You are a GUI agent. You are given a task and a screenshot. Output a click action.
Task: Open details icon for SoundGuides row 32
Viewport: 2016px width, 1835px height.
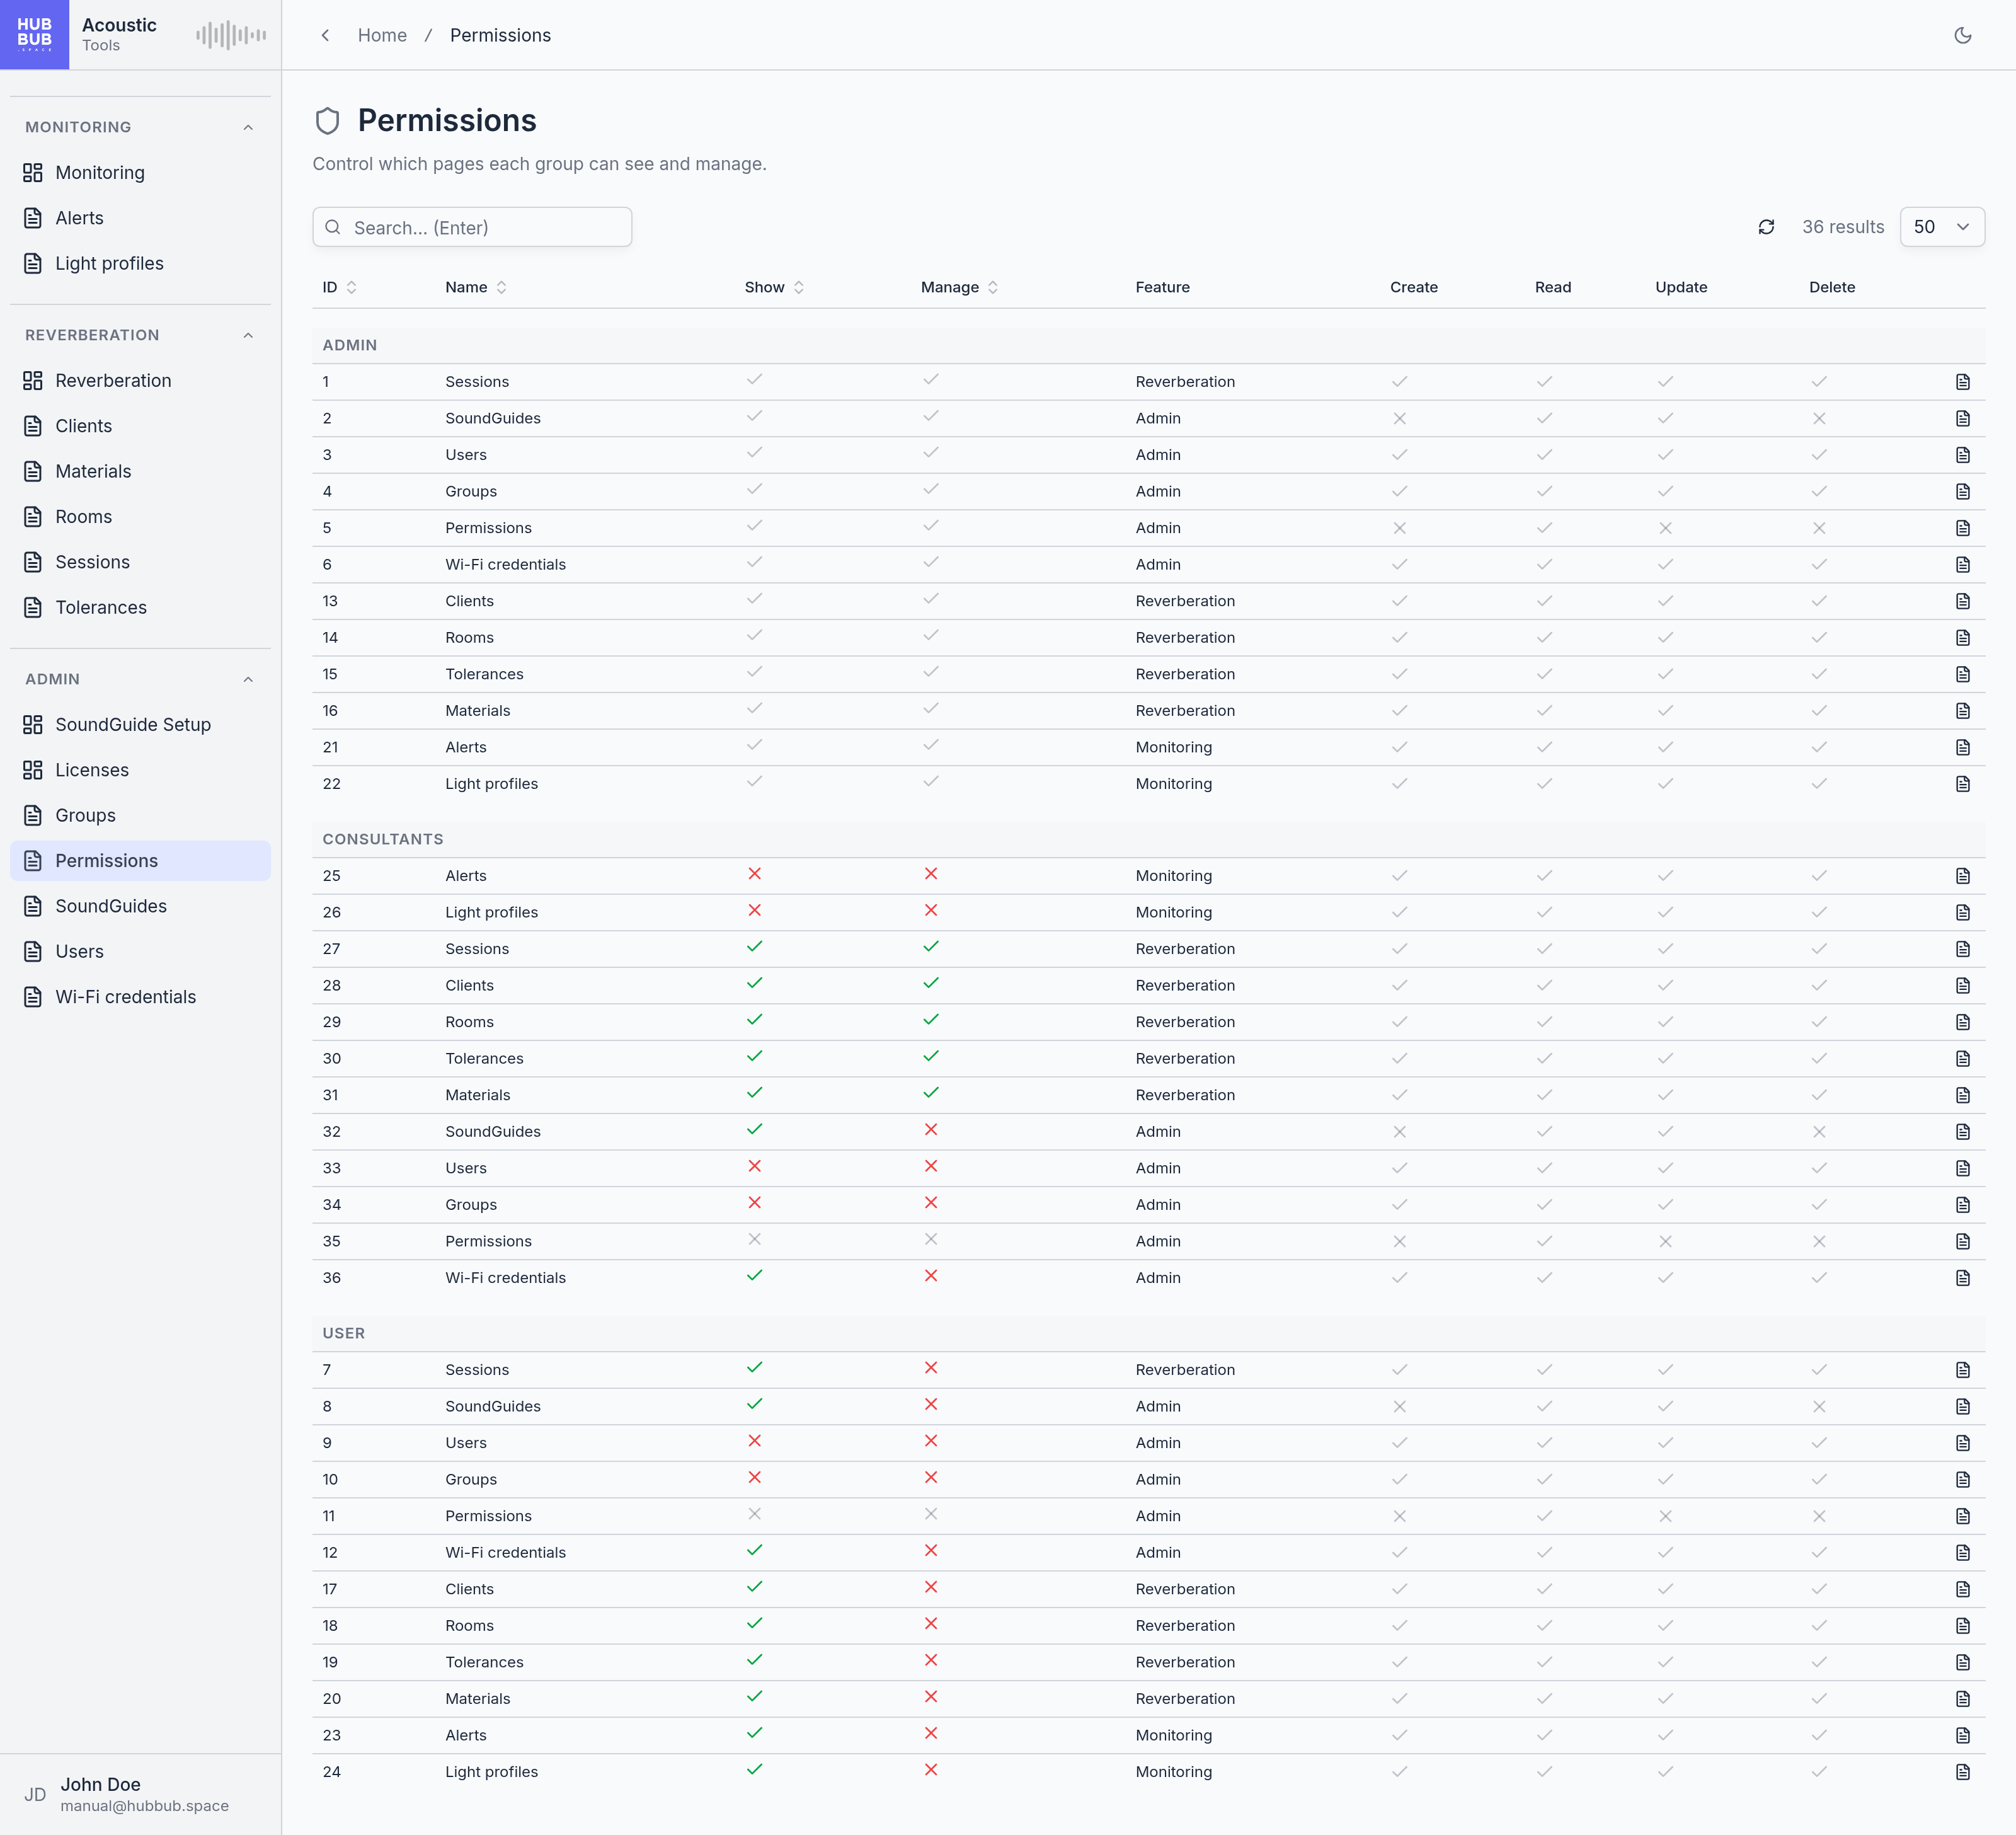1962,1132
